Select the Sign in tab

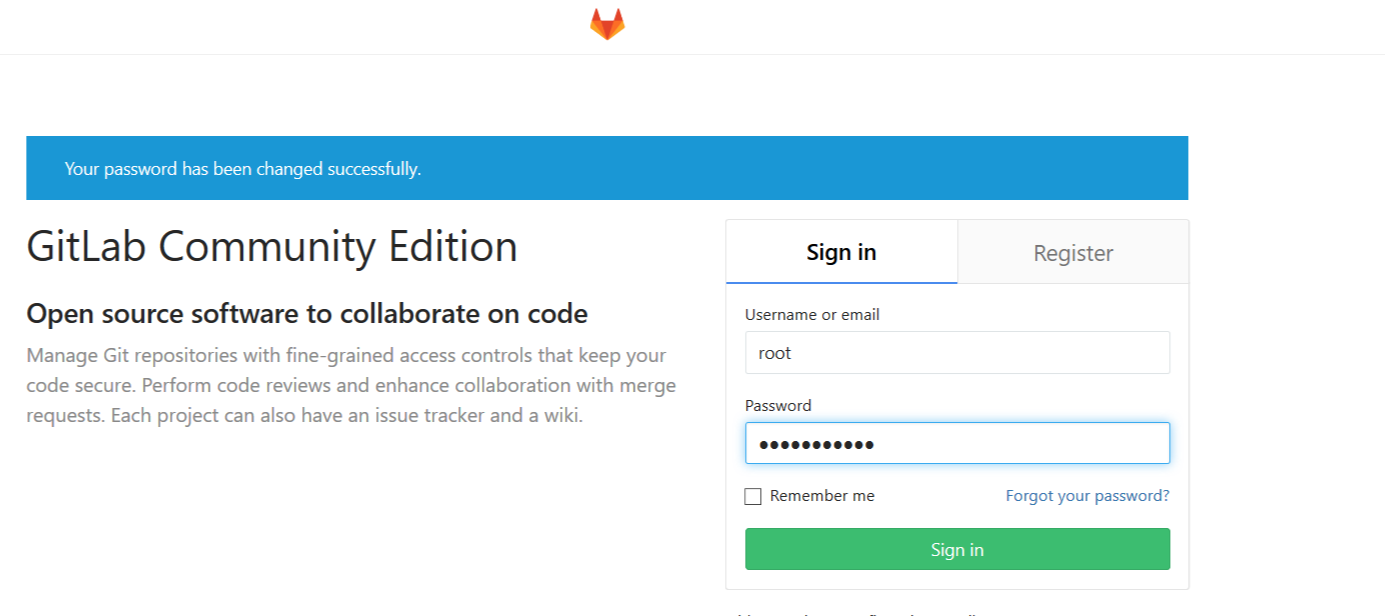click(841, 253)
